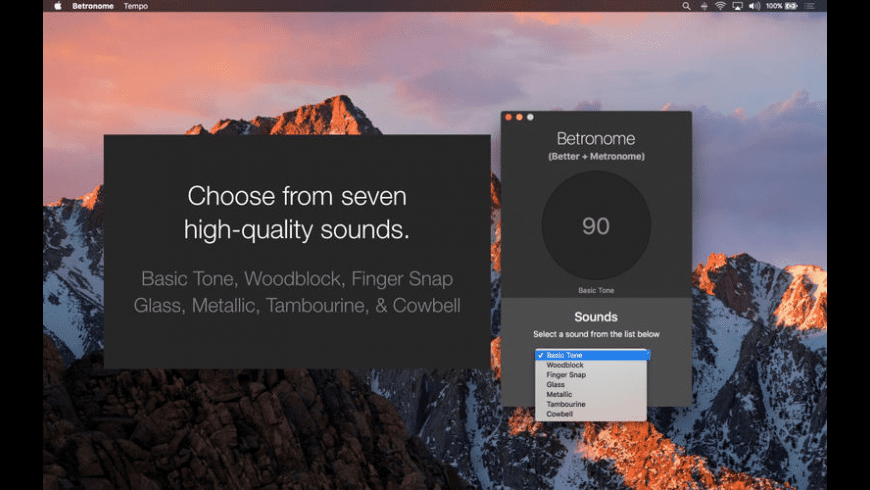Click the 100% battery percentage text
Image resolution: width=870 pixels, height=490 pixels.
773,6
